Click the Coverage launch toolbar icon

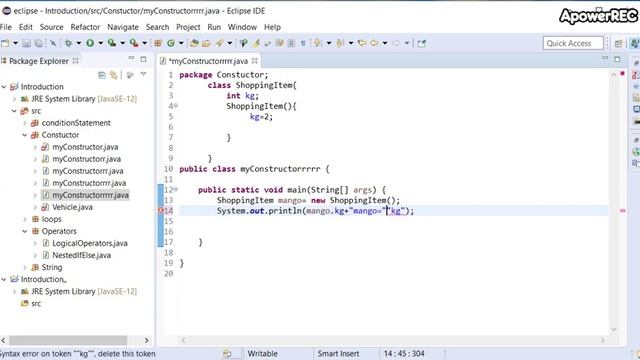[112, 43]
